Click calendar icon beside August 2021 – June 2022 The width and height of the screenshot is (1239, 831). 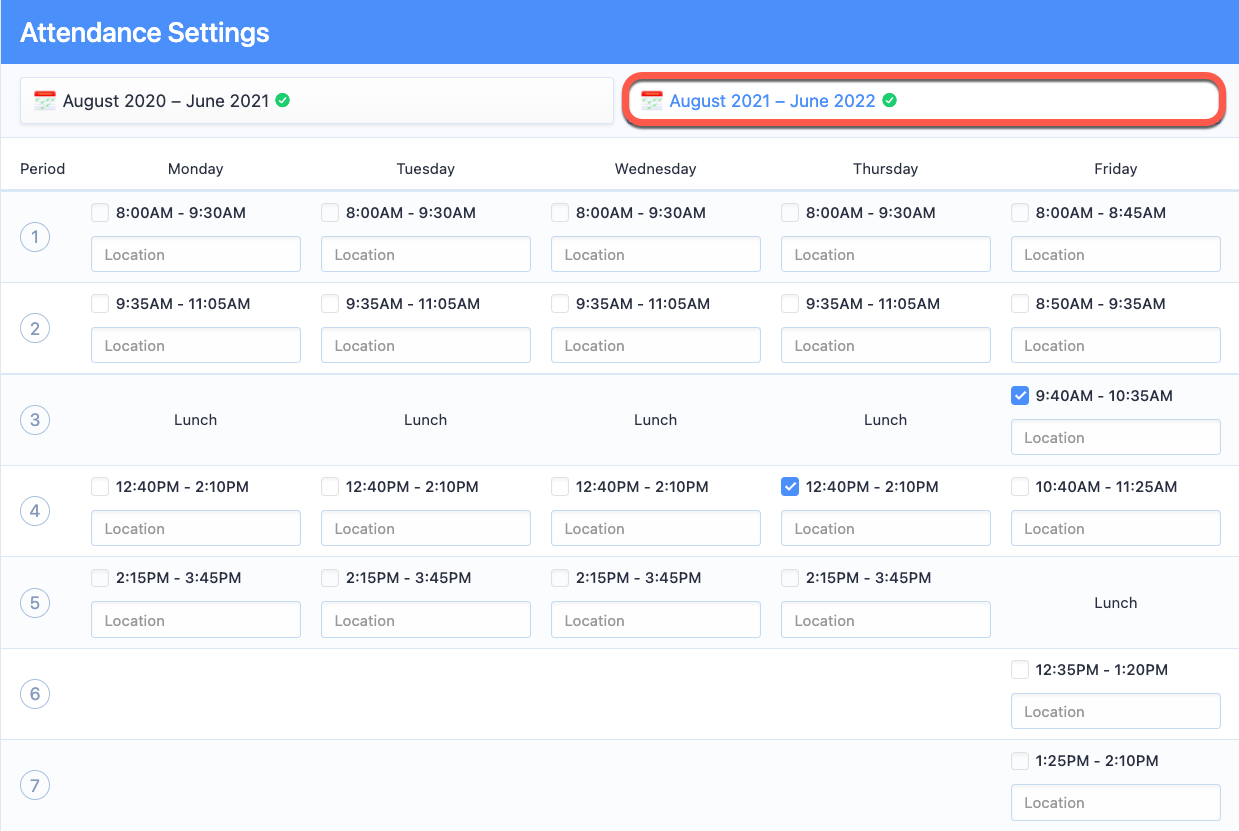pos(652,101)
